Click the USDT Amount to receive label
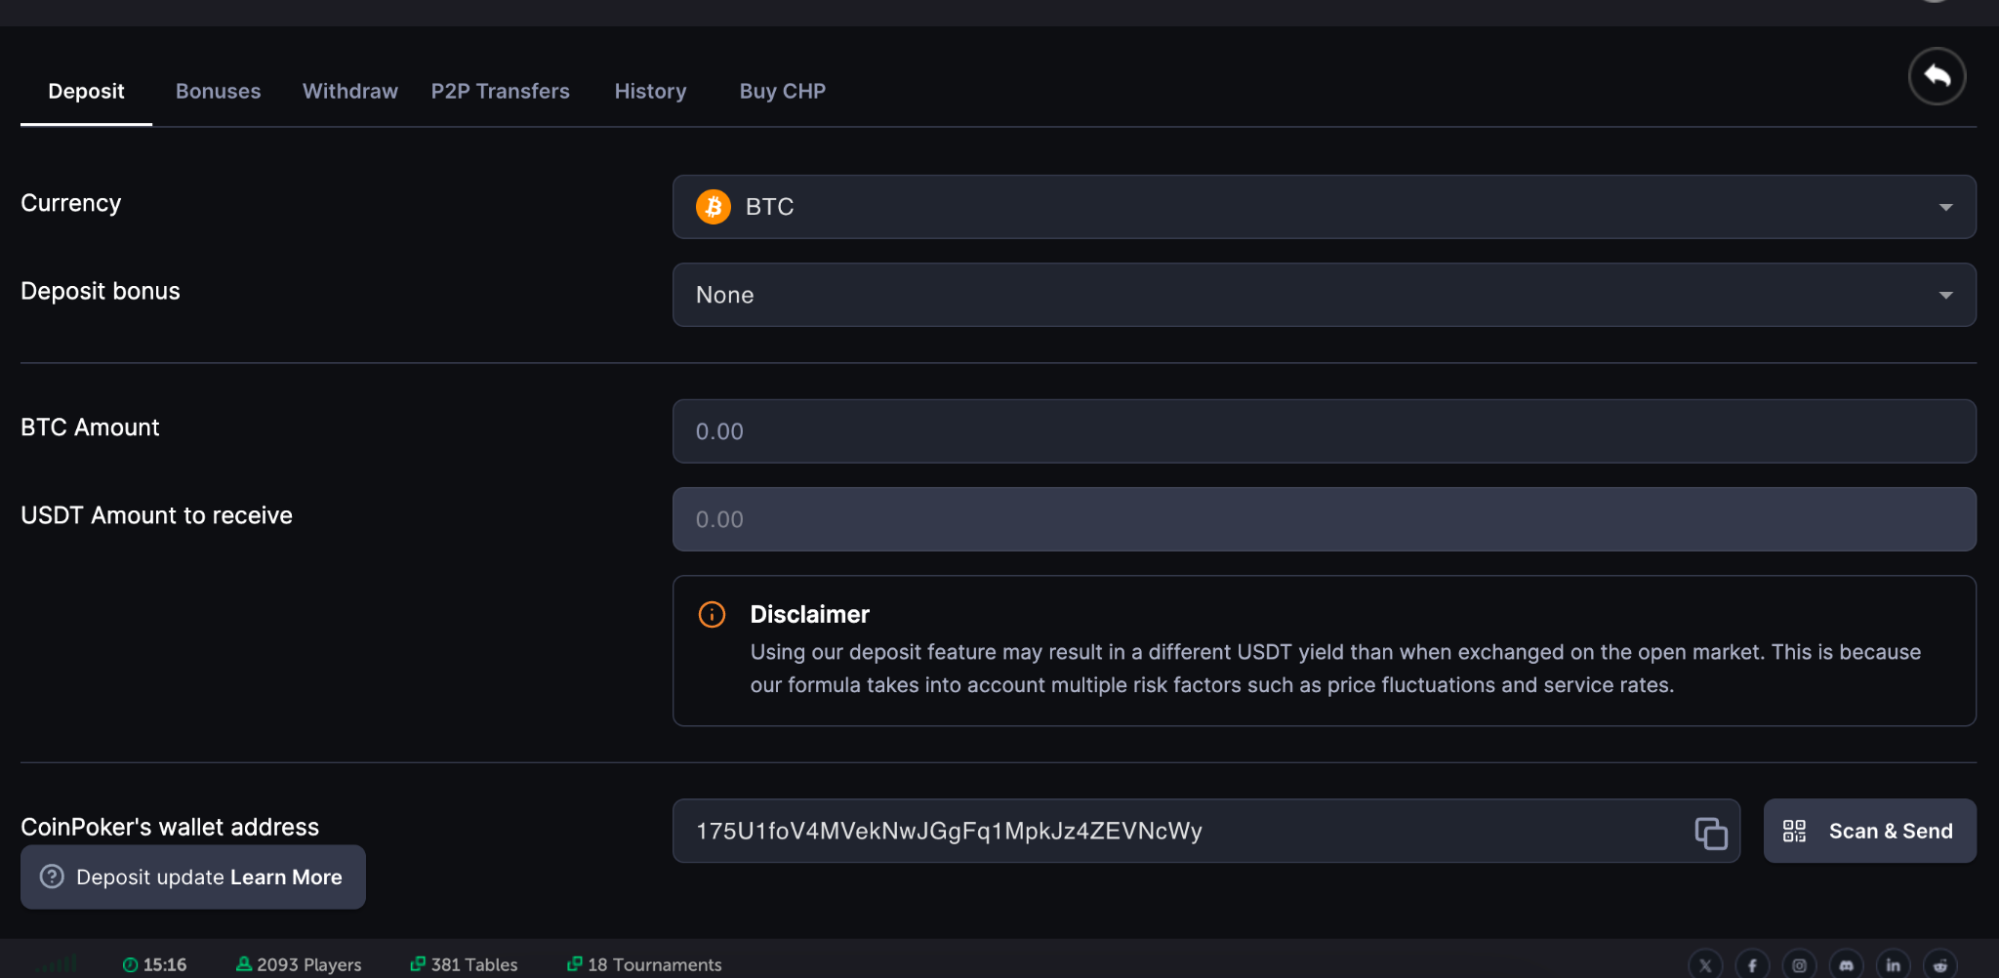Viewport: 1999px width, 979px height. tap(156, 515)
